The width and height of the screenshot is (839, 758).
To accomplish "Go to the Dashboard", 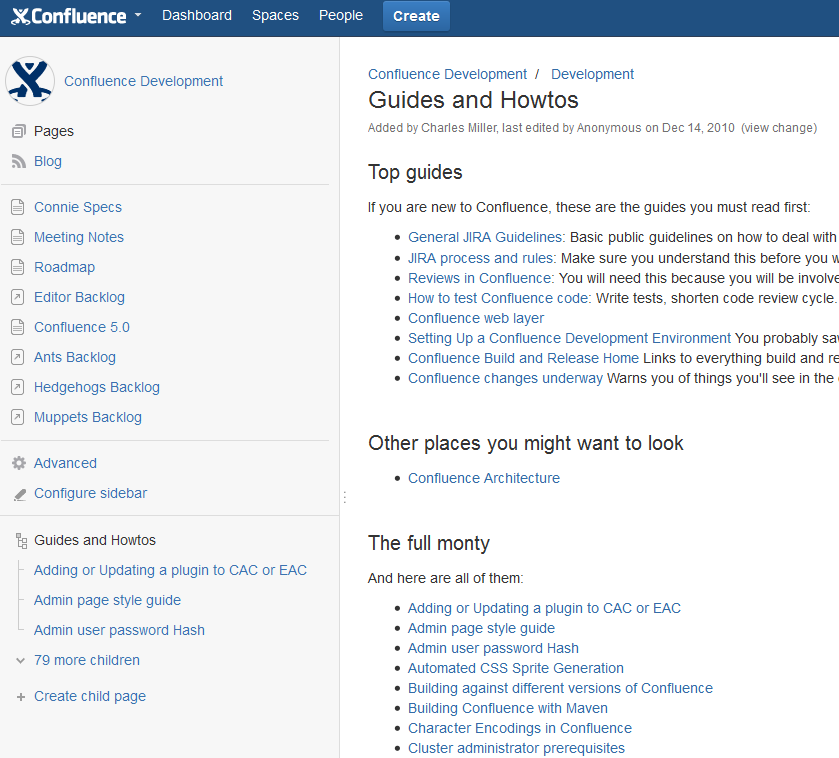I will click(197, 15).
